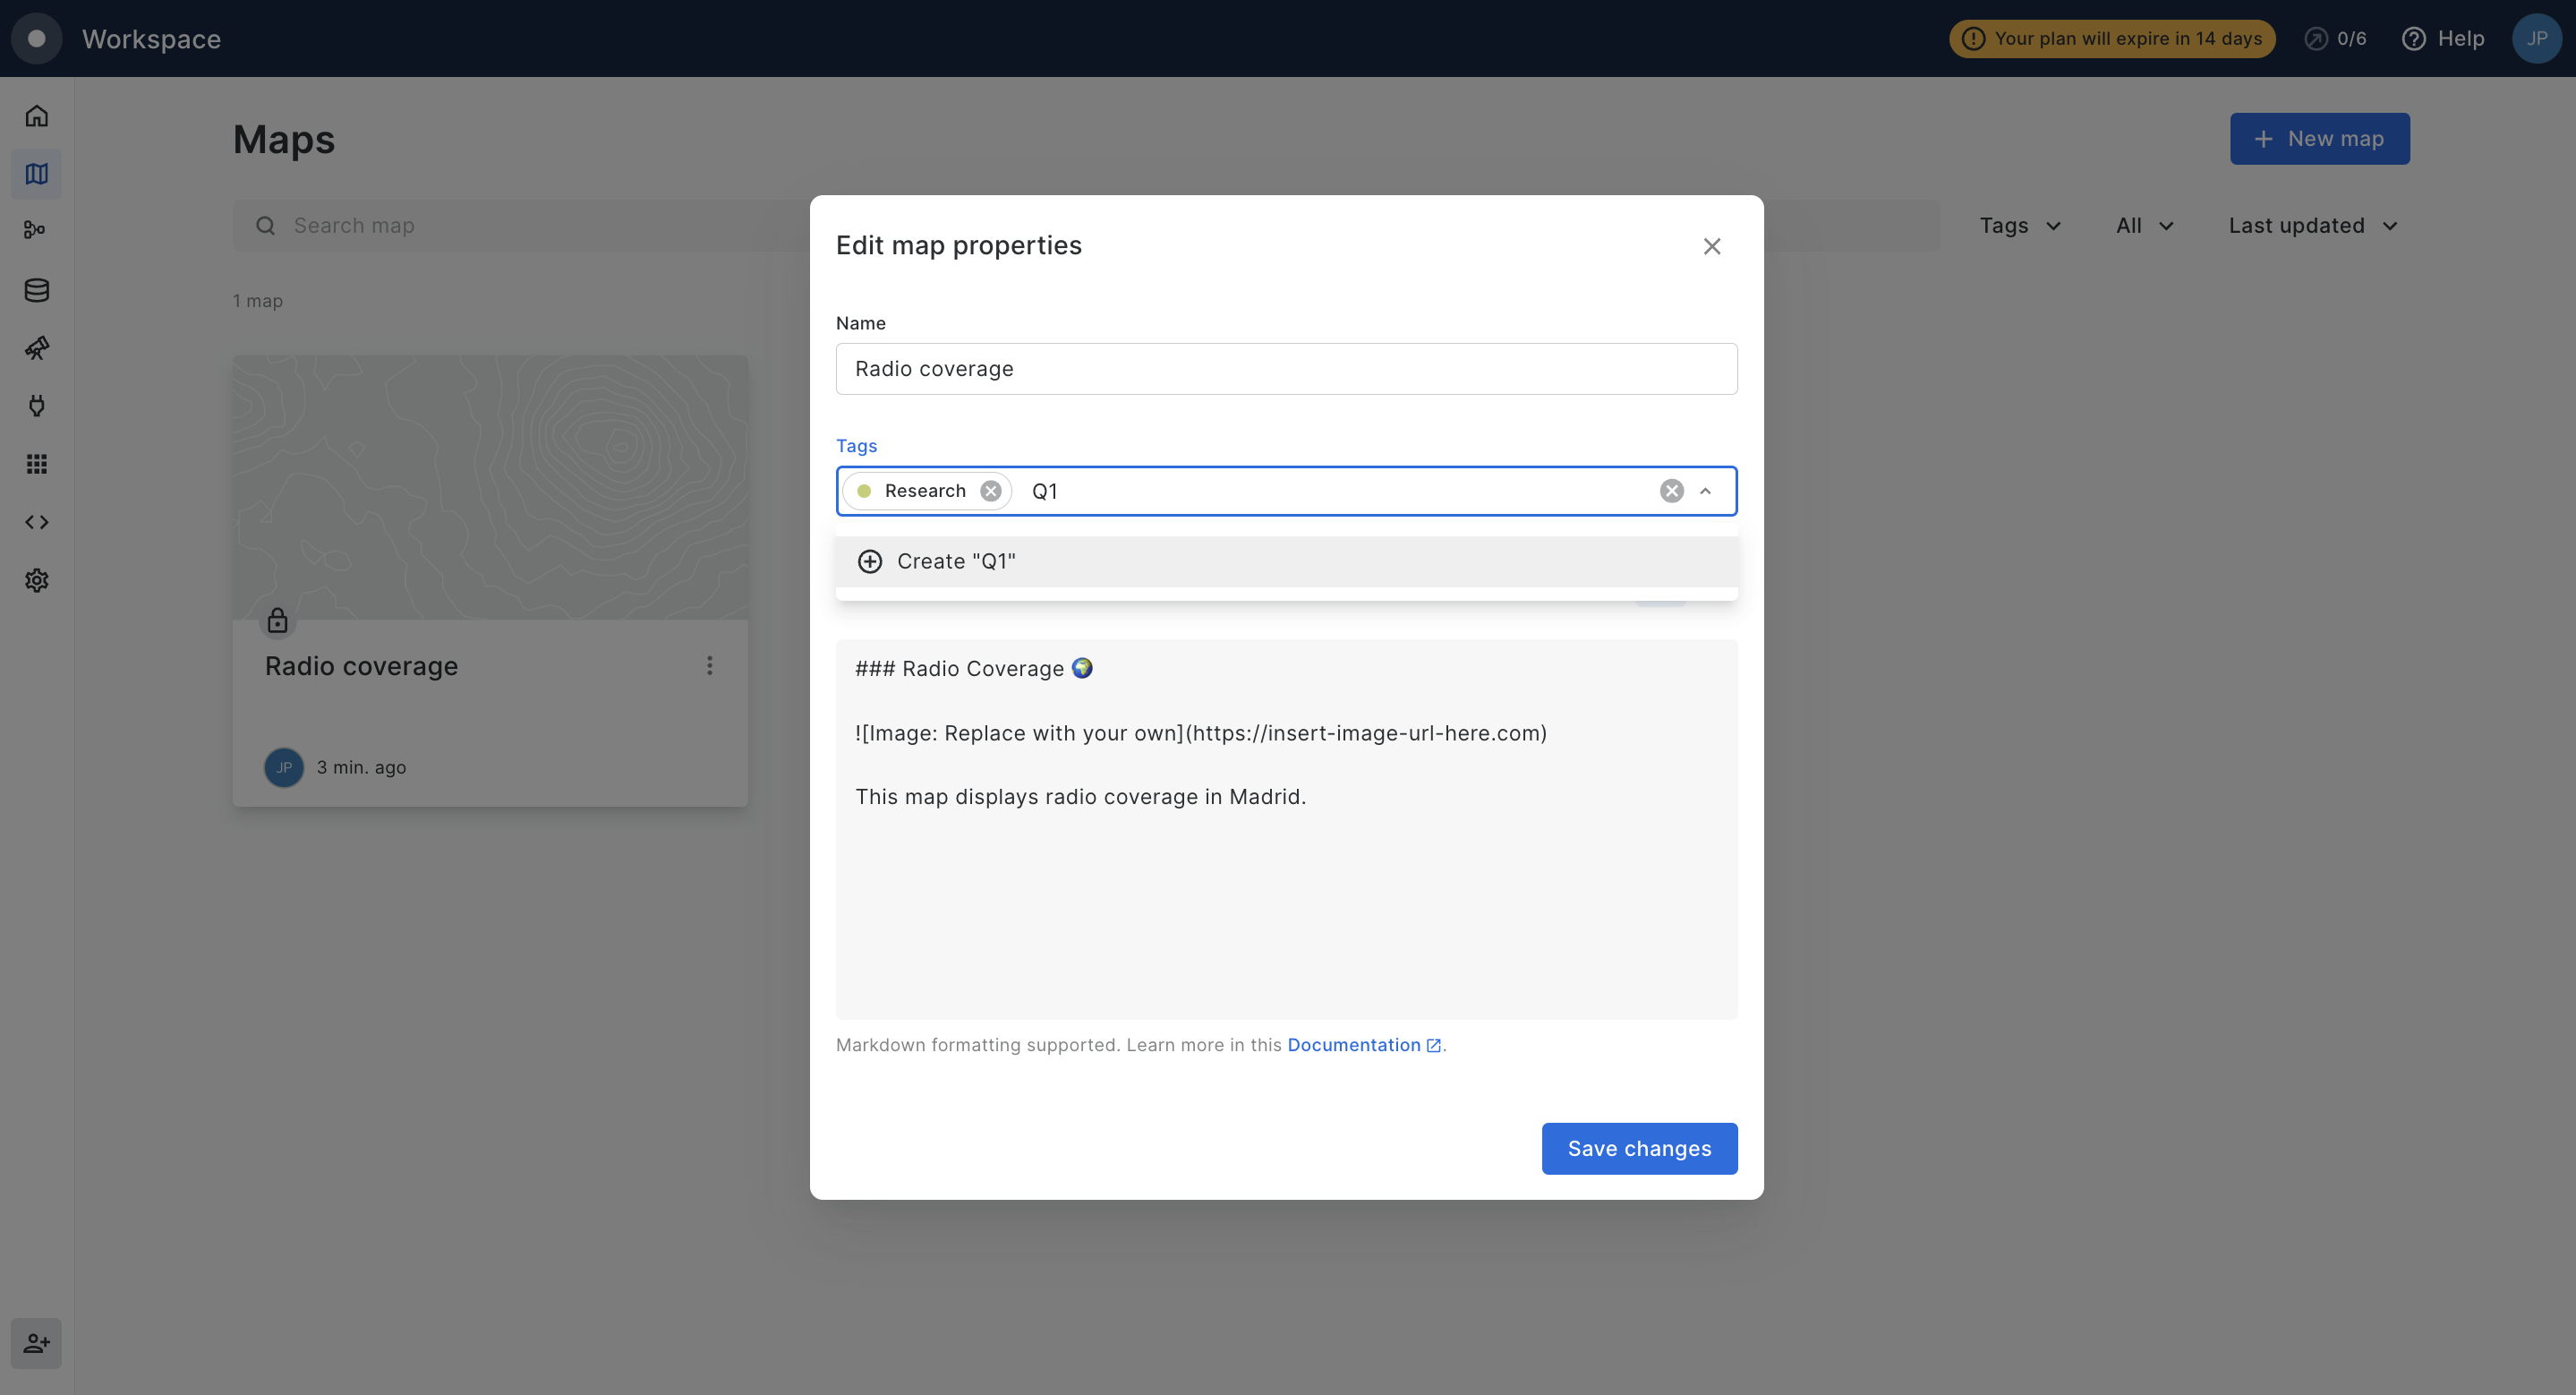
Task: Open the Applications grid icon
Action: coord(37,464)
